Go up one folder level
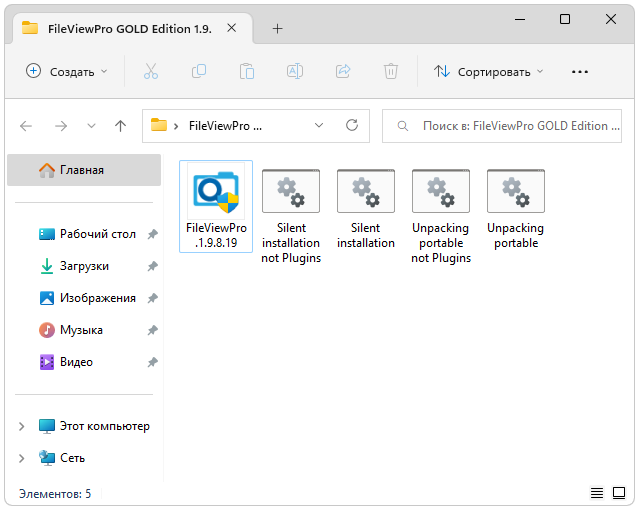The image size is (640, 510). click(x=120, y=126)
